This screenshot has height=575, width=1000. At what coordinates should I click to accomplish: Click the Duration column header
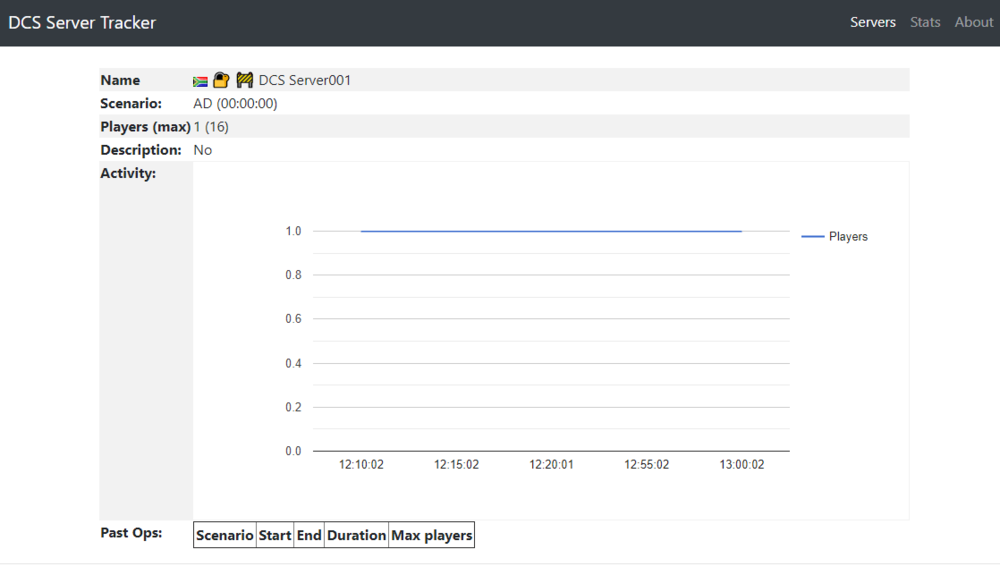(x=356, y=535)
